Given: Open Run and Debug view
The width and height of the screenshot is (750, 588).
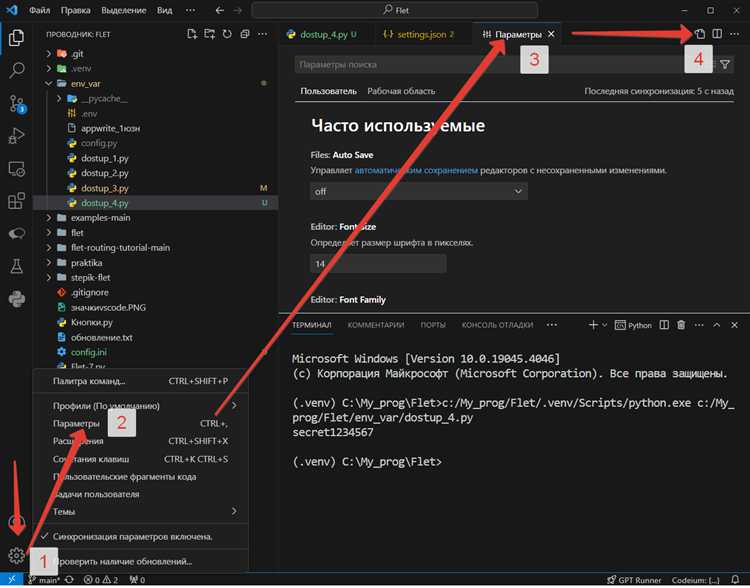Looking at the screenshot, I should tap(16, 136).
